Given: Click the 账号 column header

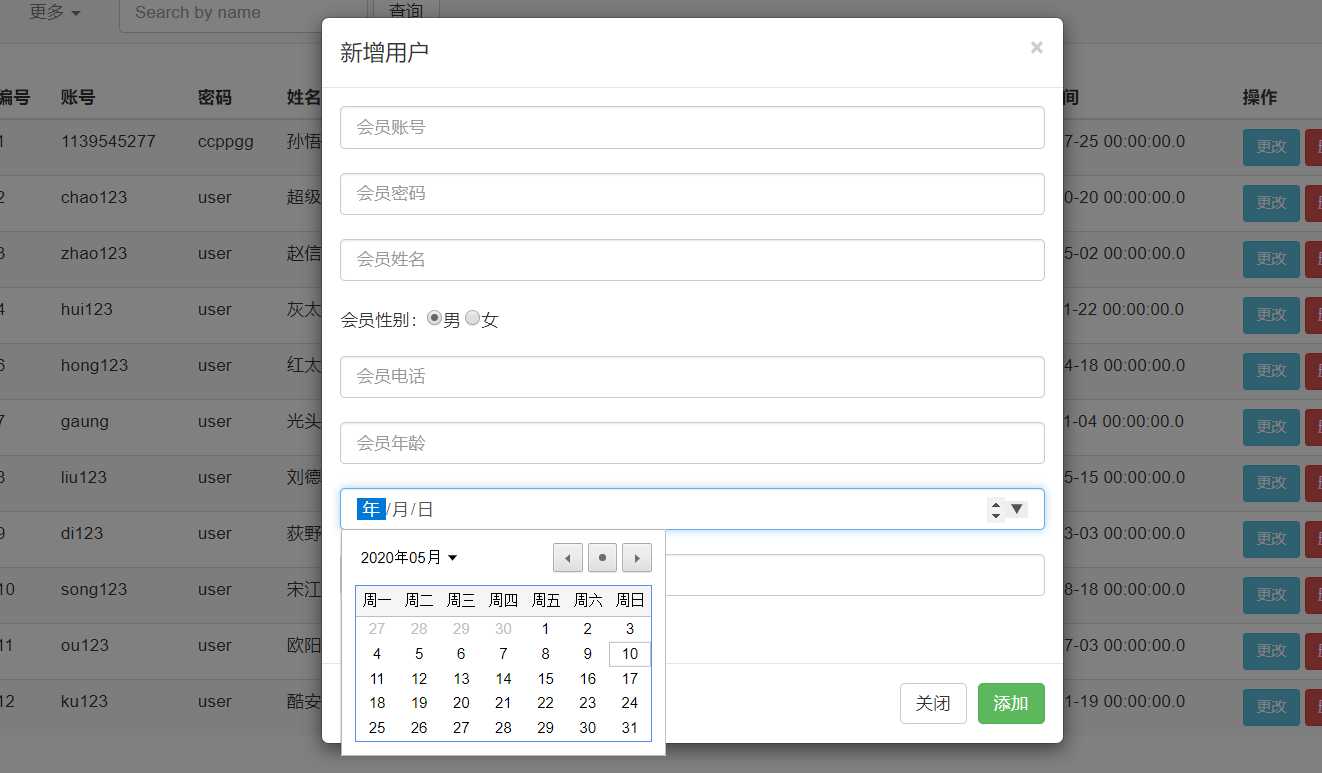Looking at the screenshot, I should (x=78, y=97).
